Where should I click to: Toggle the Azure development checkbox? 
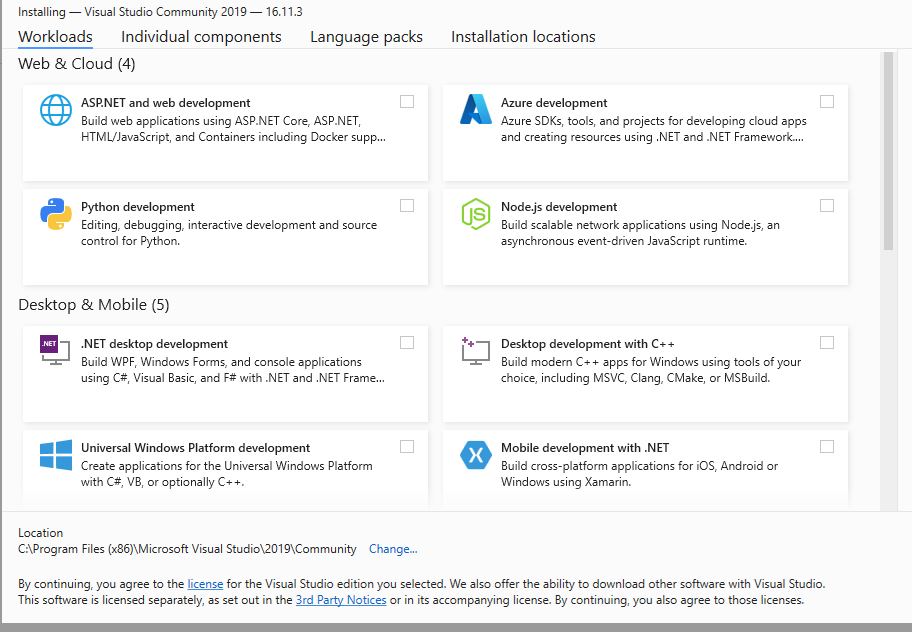pos(827,102)
